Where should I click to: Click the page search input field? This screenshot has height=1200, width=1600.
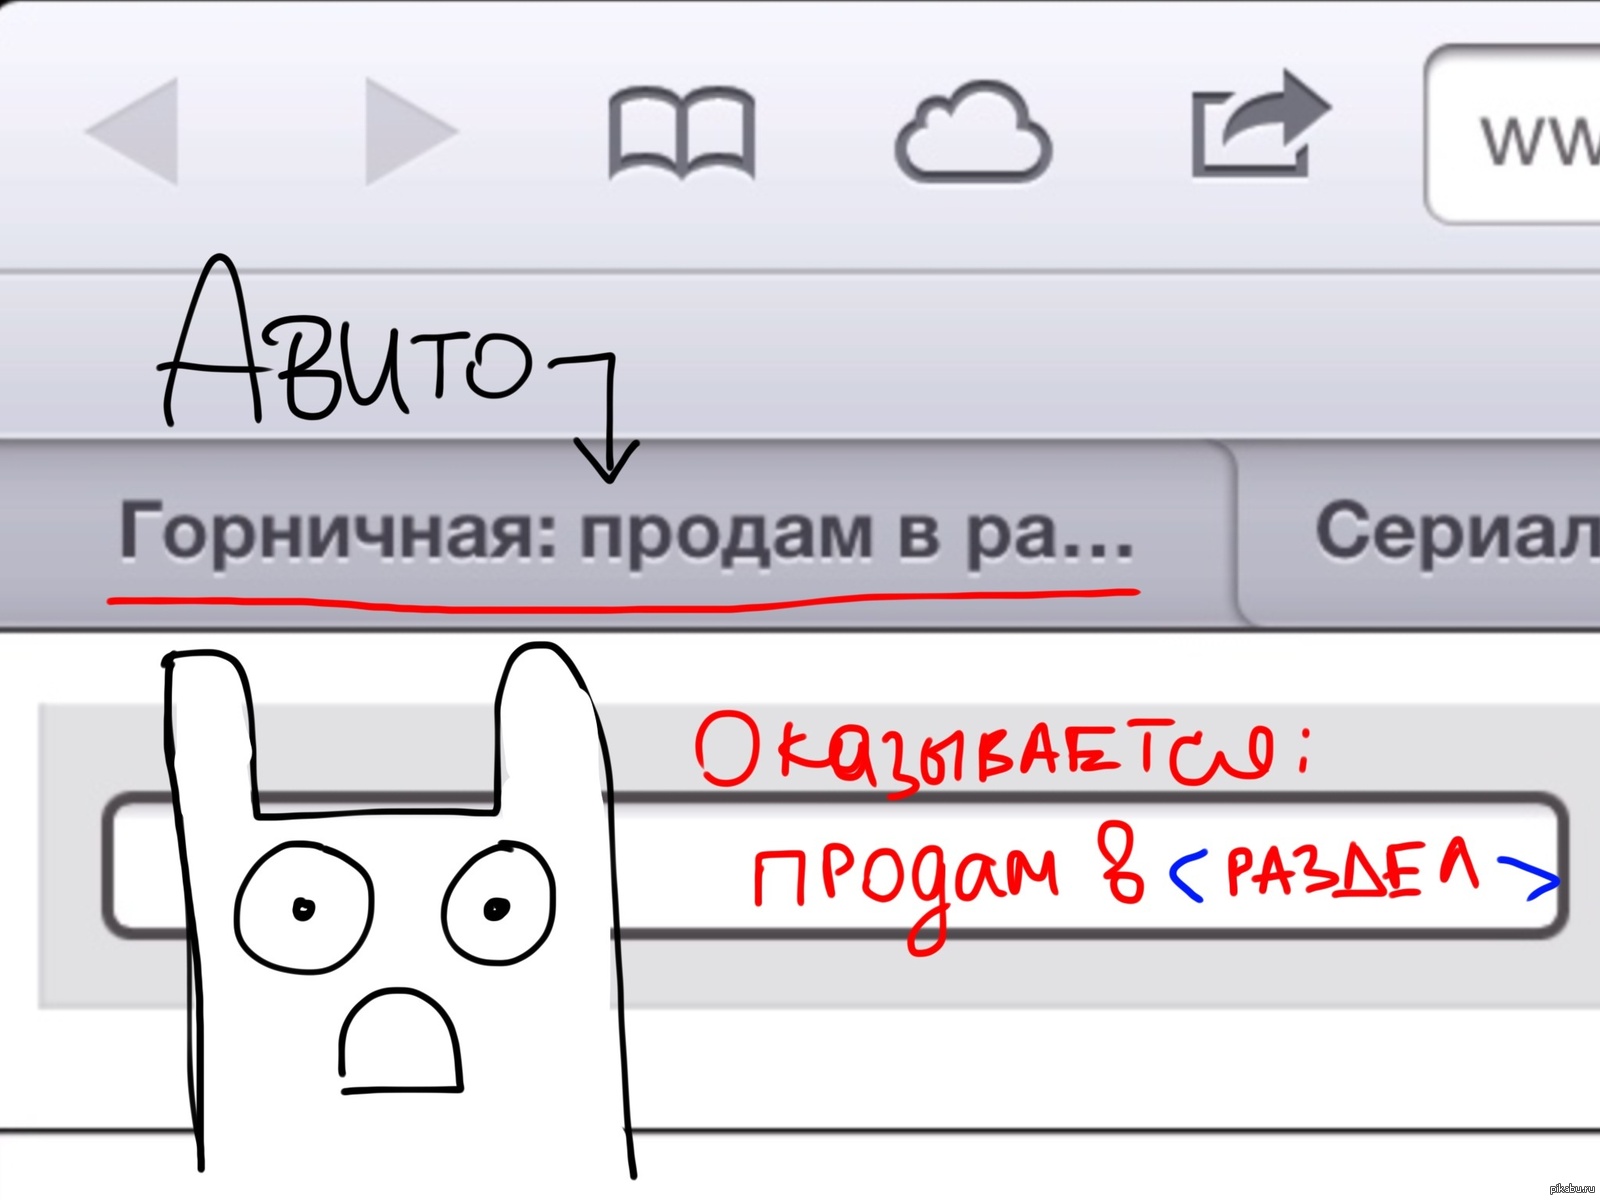click(x=835, y=866)
